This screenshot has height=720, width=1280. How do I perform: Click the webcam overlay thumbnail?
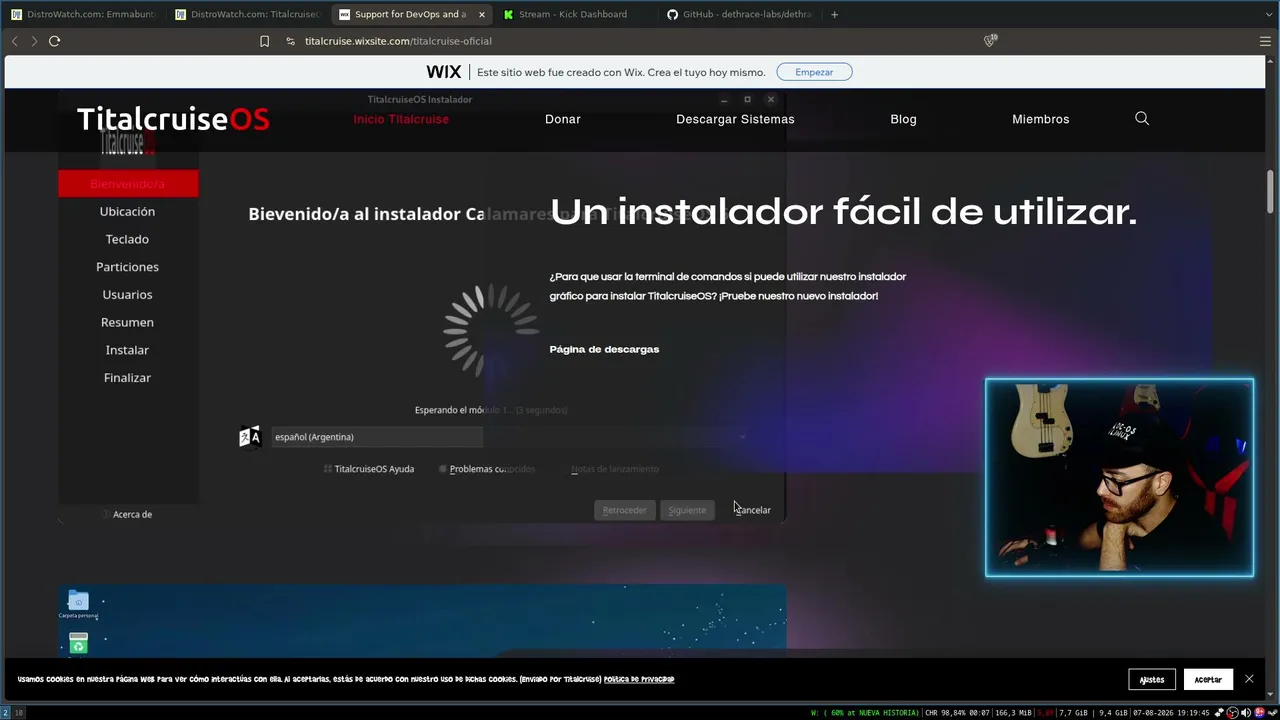coord(1119,477)
